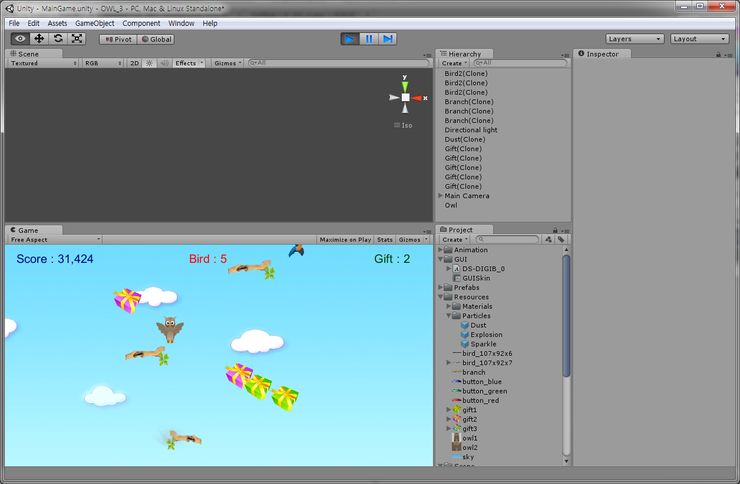Open the File menu
740x484 pixels.
click(x=14, y=23)
